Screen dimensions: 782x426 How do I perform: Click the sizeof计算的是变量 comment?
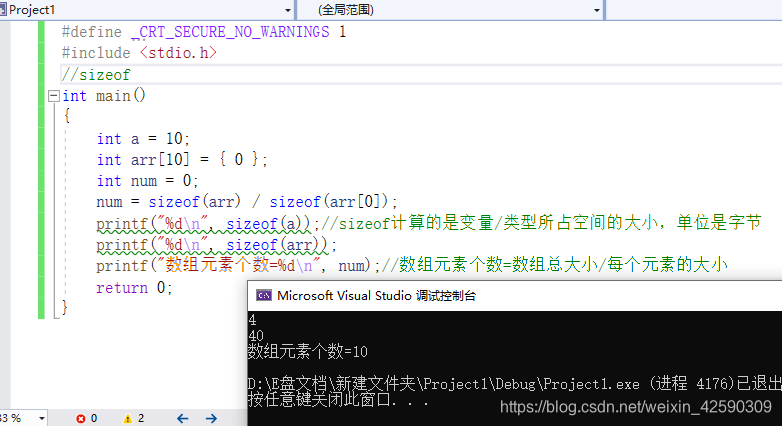[542, 223]
